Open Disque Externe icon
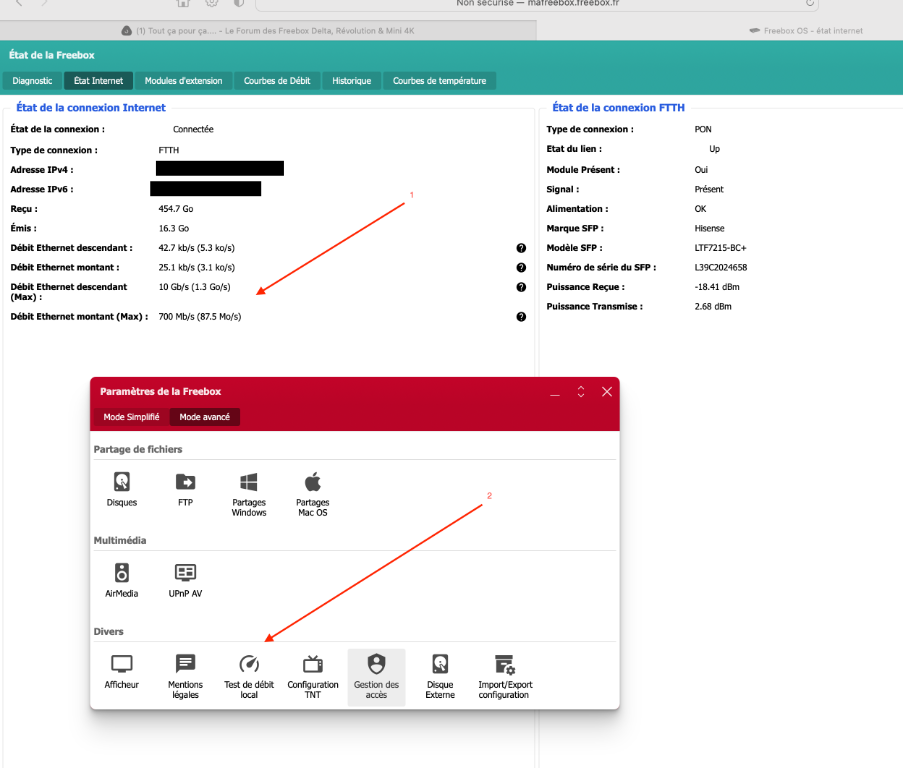The image size is (903, 768). coord(440,676)
